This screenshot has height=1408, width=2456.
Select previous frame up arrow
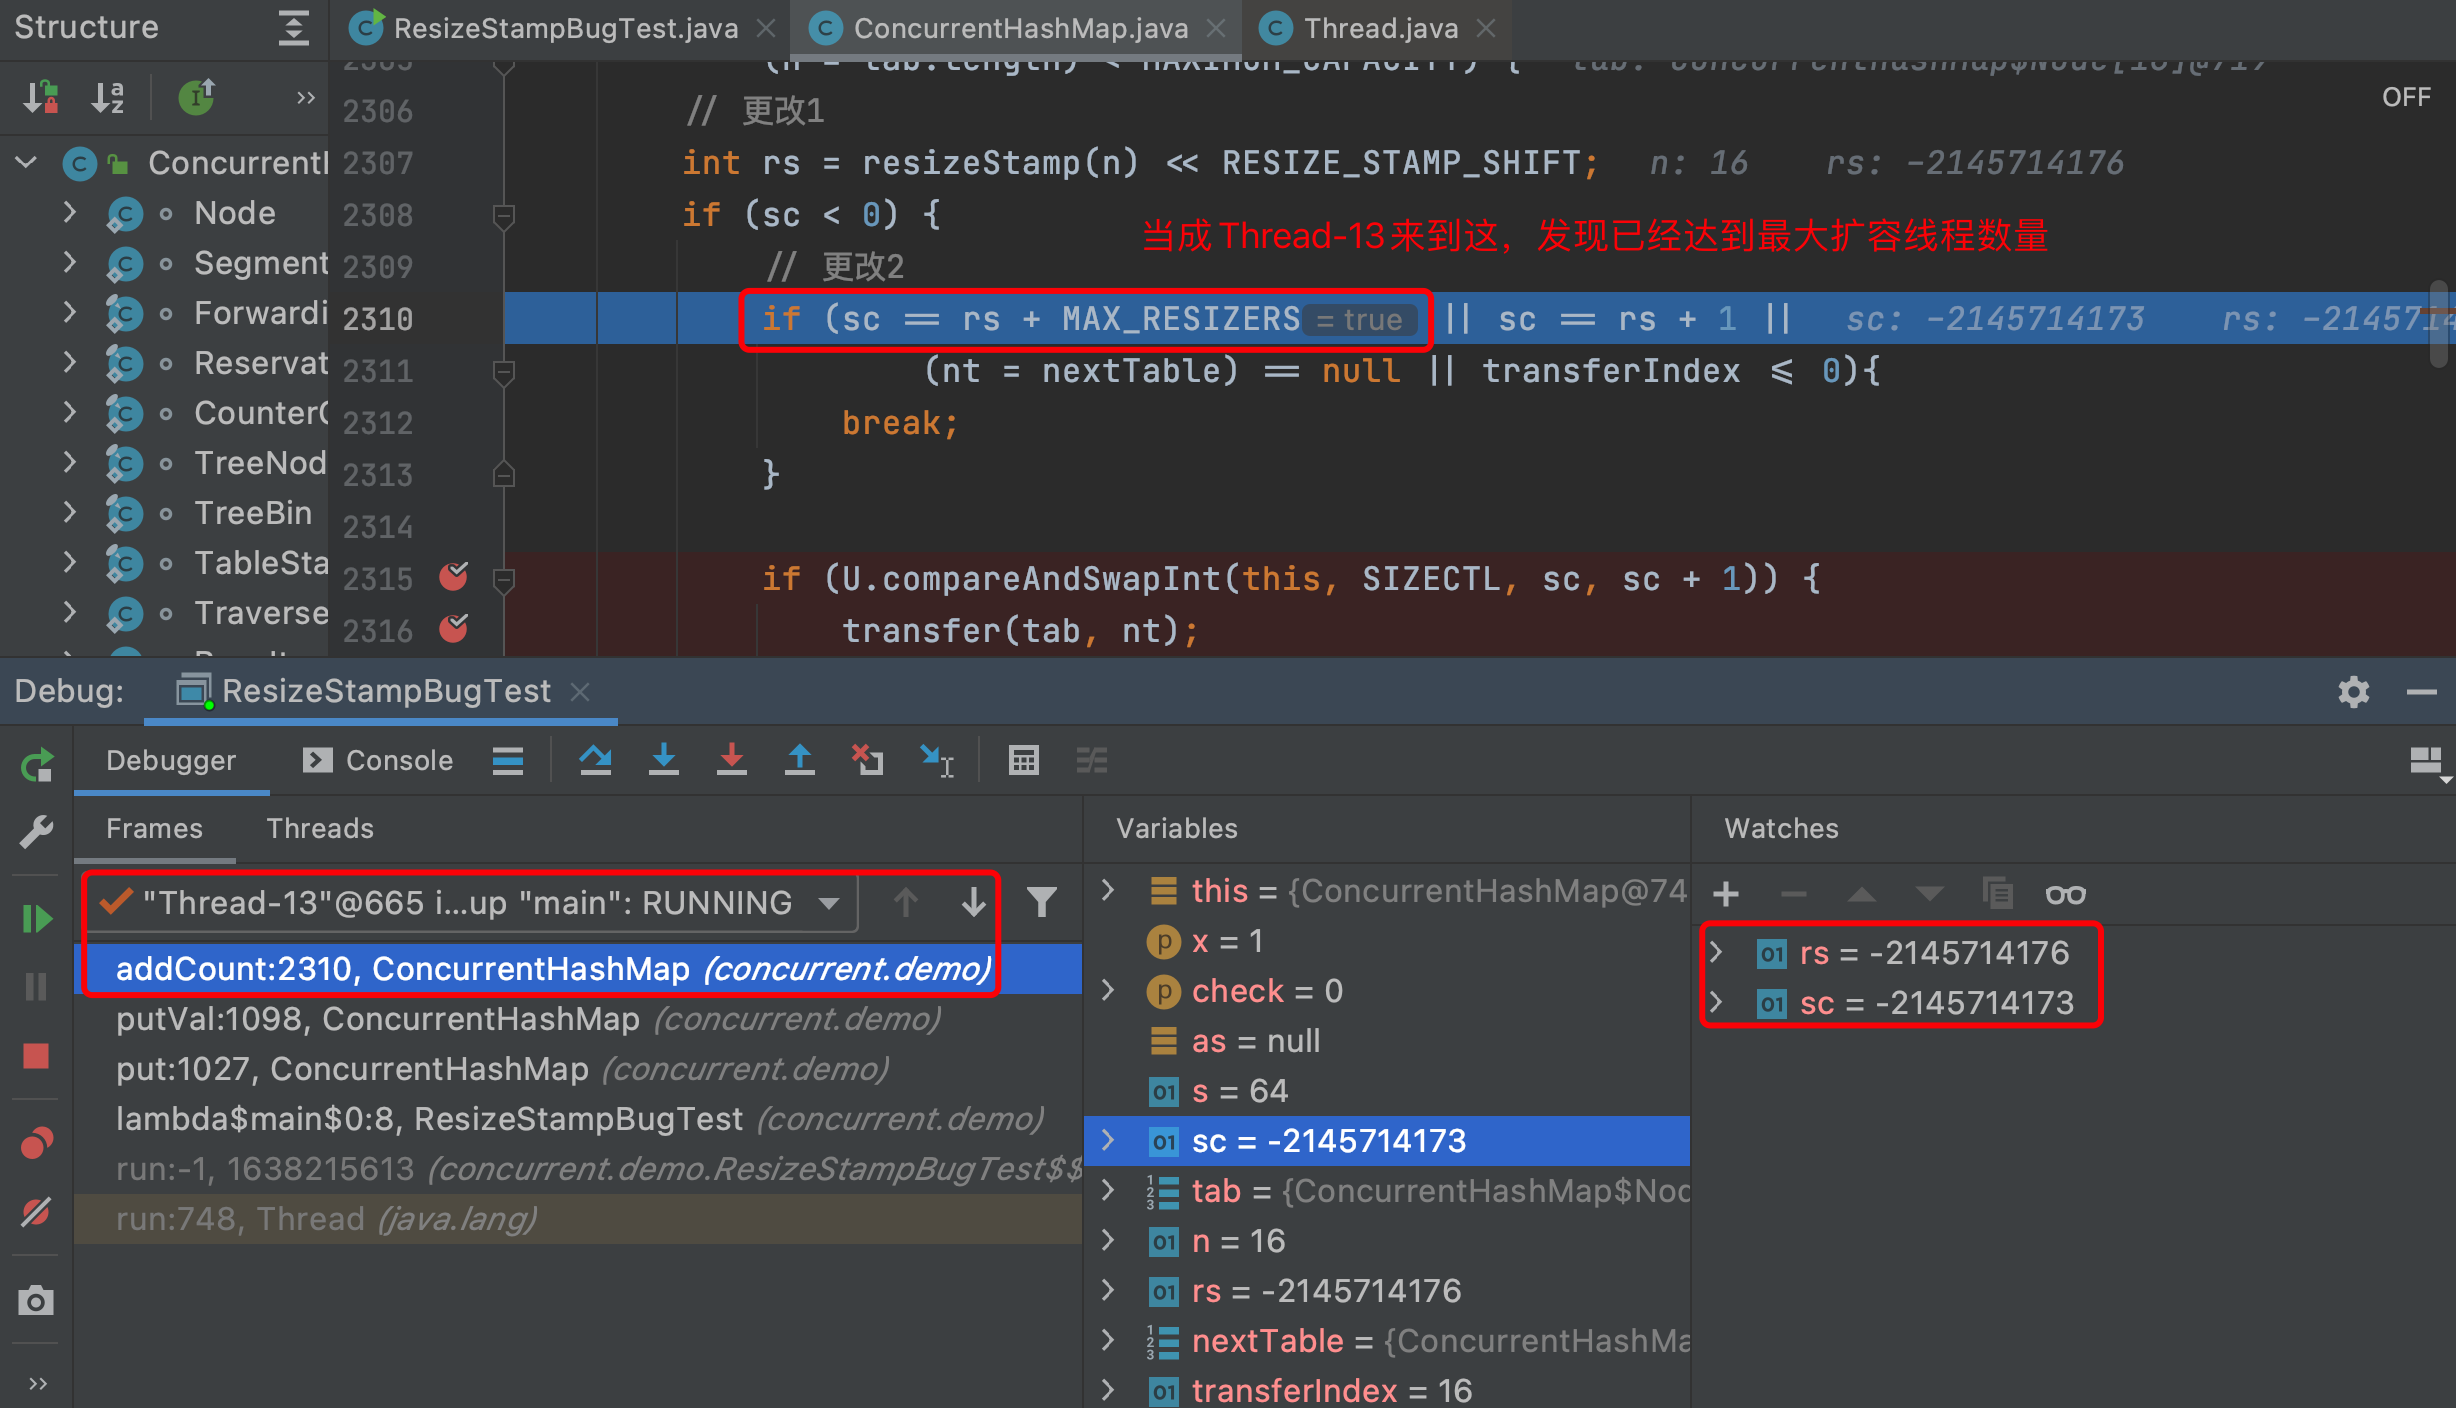coord(906,903)
